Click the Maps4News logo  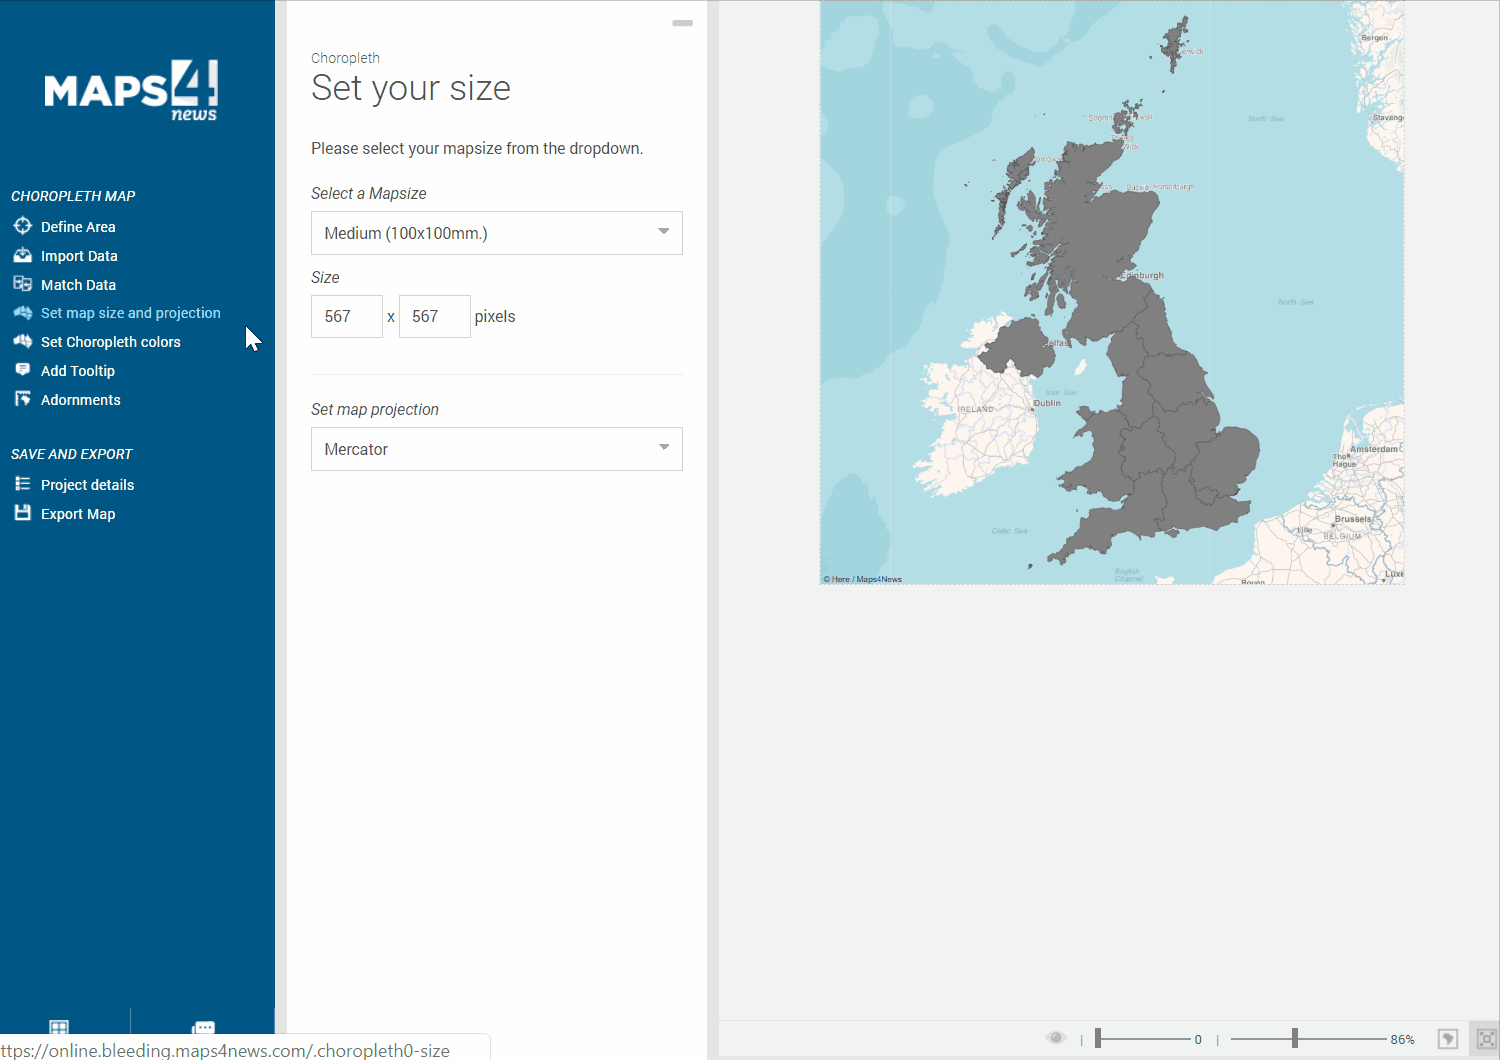click(x=131, y=90)
